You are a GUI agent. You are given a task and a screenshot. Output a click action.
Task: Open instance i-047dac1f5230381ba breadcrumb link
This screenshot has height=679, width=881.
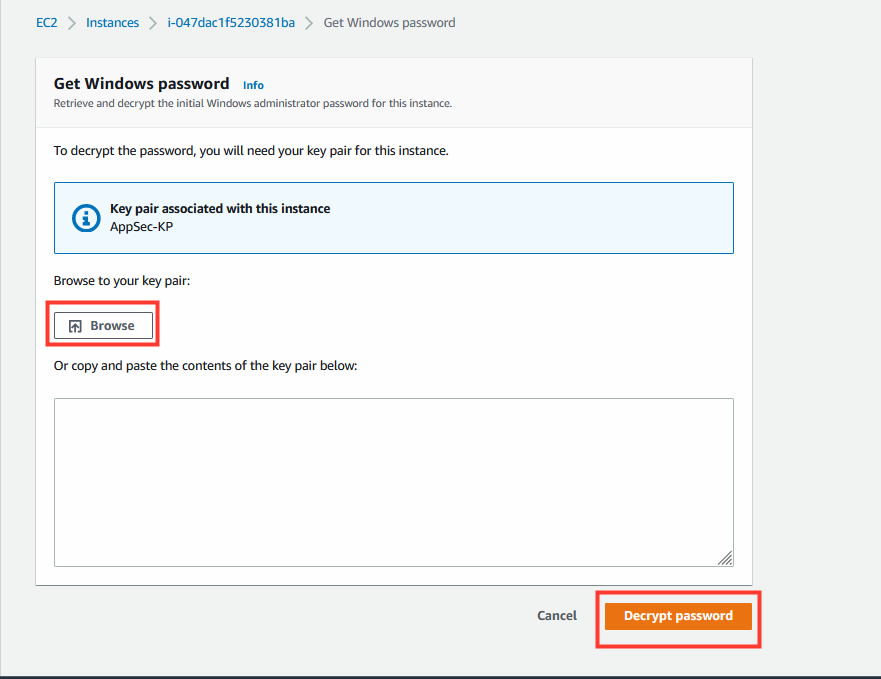pyautogui.click(x=231, y=22)
